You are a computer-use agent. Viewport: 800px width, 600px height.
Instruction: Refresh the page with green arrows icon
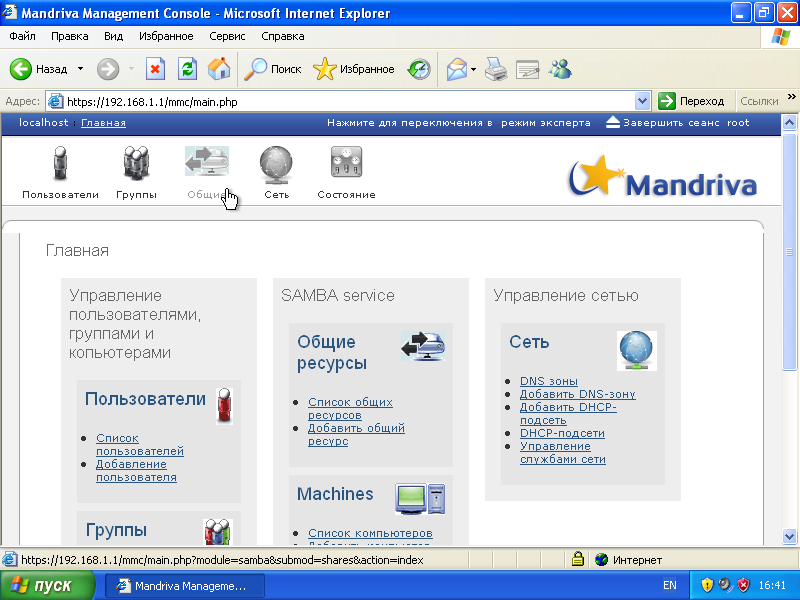[187, 69]
